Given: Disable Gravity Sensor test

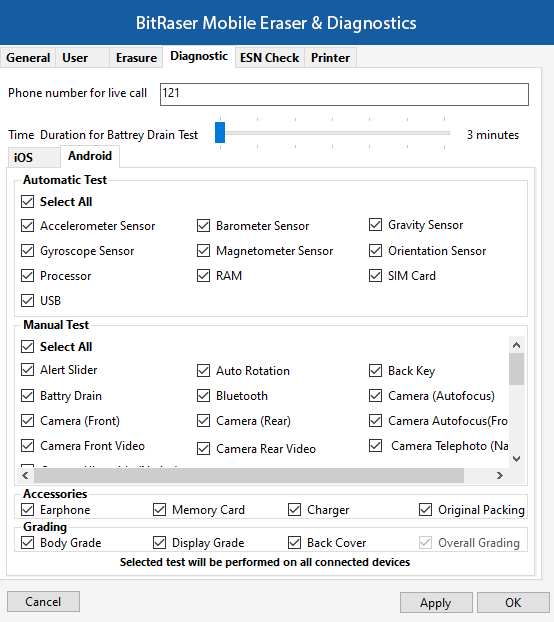Looking at the screenshot, I should pyautogui.click(x=376, y=225).
